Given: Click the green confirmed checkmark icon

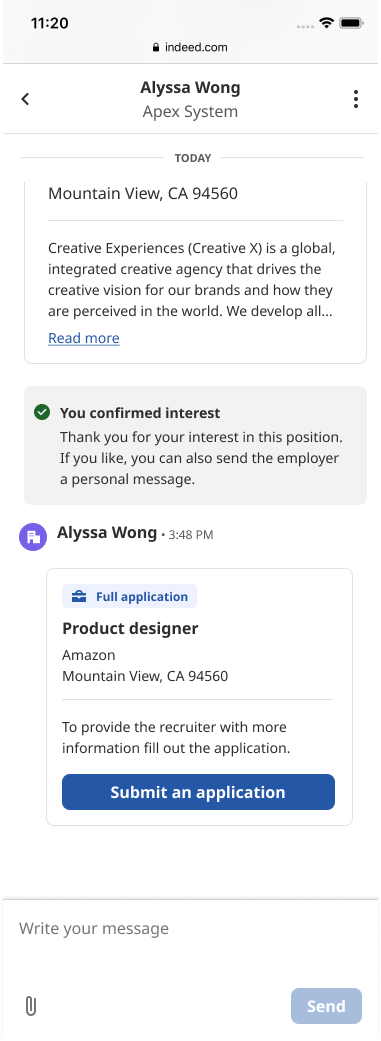Looking at the screenshot, I should [x=42, y=412].
